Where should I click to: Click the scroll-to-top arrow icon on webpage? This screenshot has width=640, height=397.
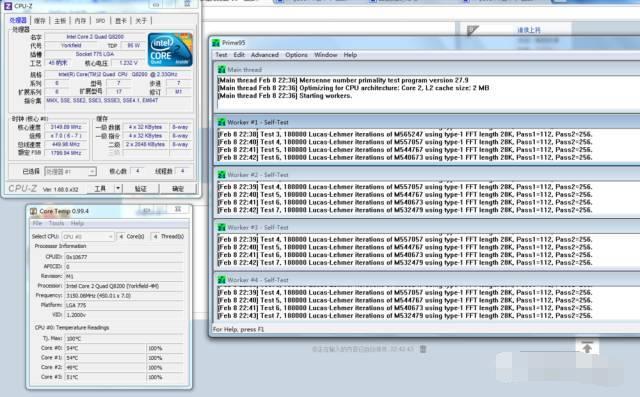587,347
